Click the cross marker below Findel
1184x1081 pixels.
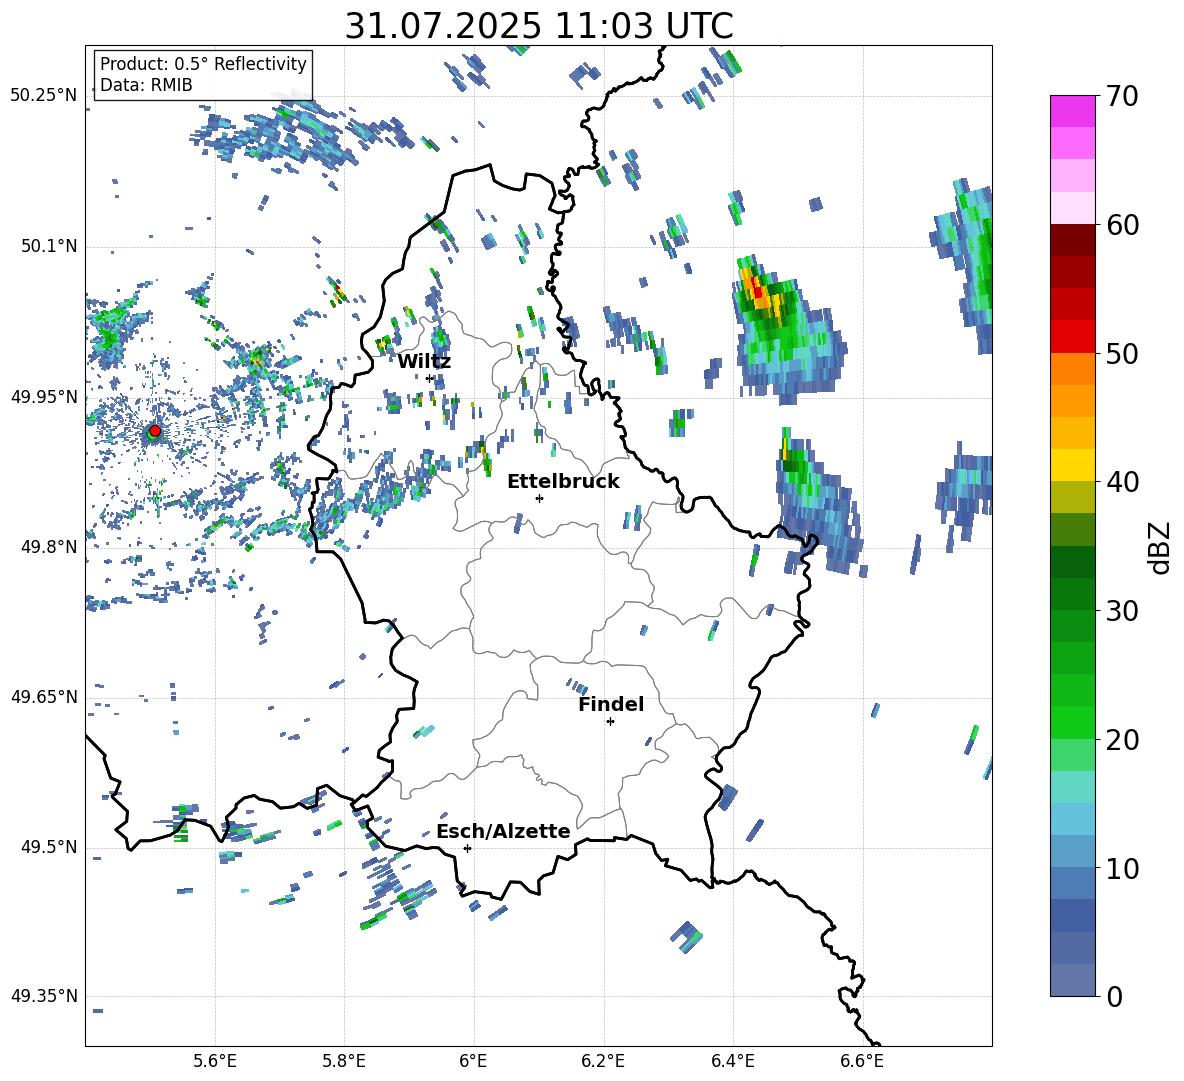coord(610,722)
